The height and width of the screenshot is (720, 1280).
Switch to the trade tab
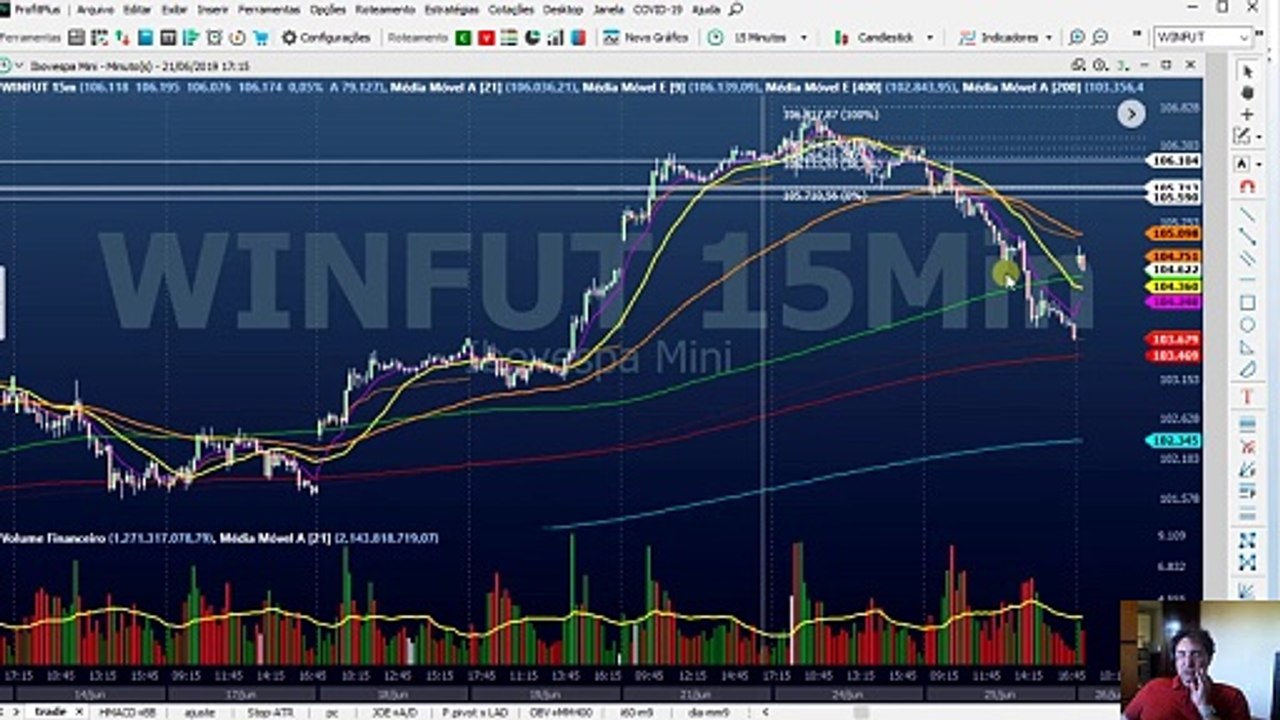[50, 712]
